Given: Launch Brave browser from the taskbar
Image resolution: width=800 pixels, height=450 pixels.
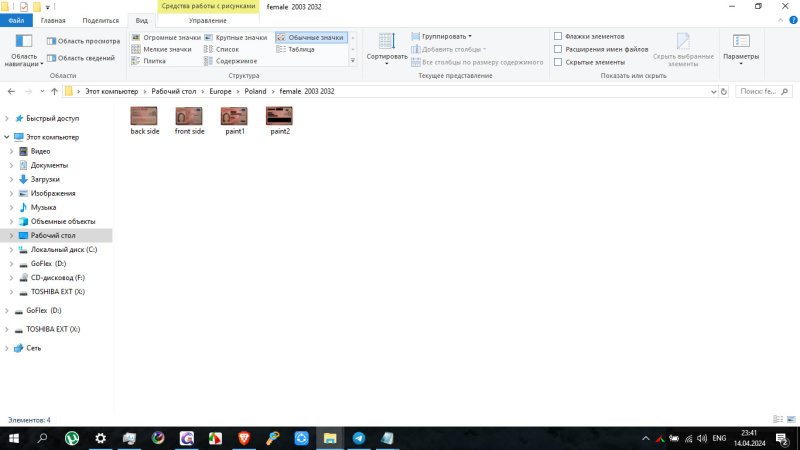Looking at the screenshot, I should [x=244, y=438].
